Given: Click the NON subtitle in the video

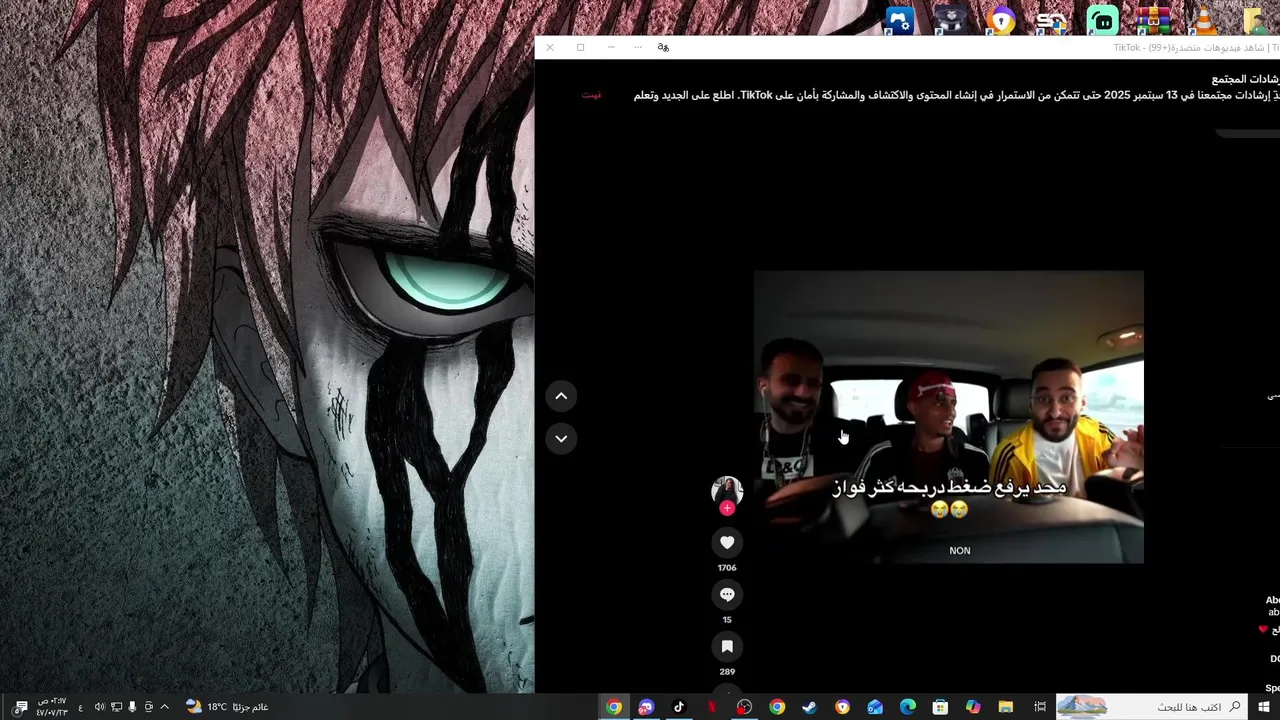Looking at the screenshot, I should [x=960, y=551].
